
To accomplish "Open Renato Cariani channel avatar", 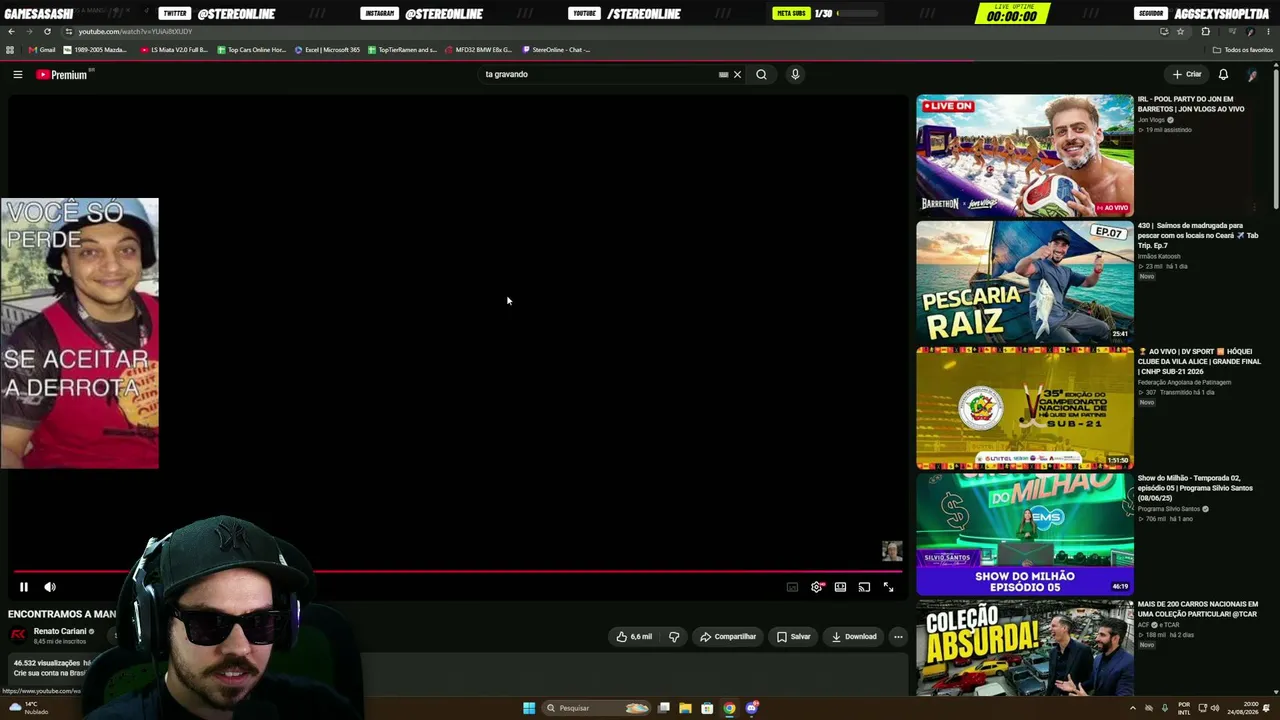I will coord(18,635).
